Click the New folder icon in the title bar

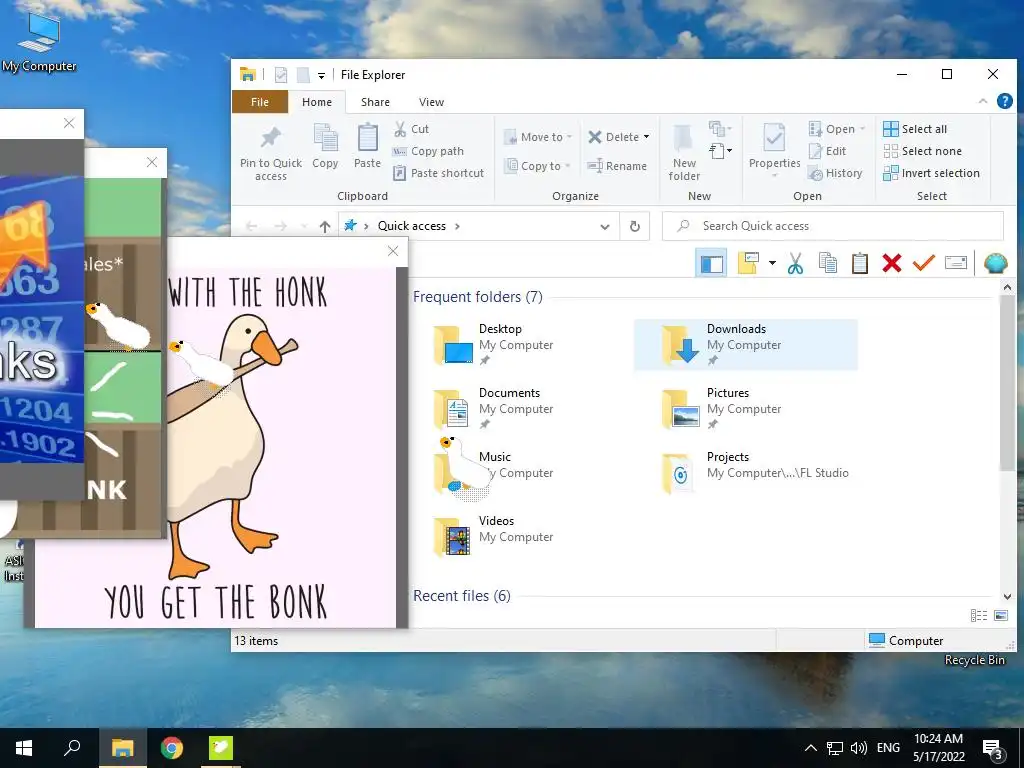(303, 75)
